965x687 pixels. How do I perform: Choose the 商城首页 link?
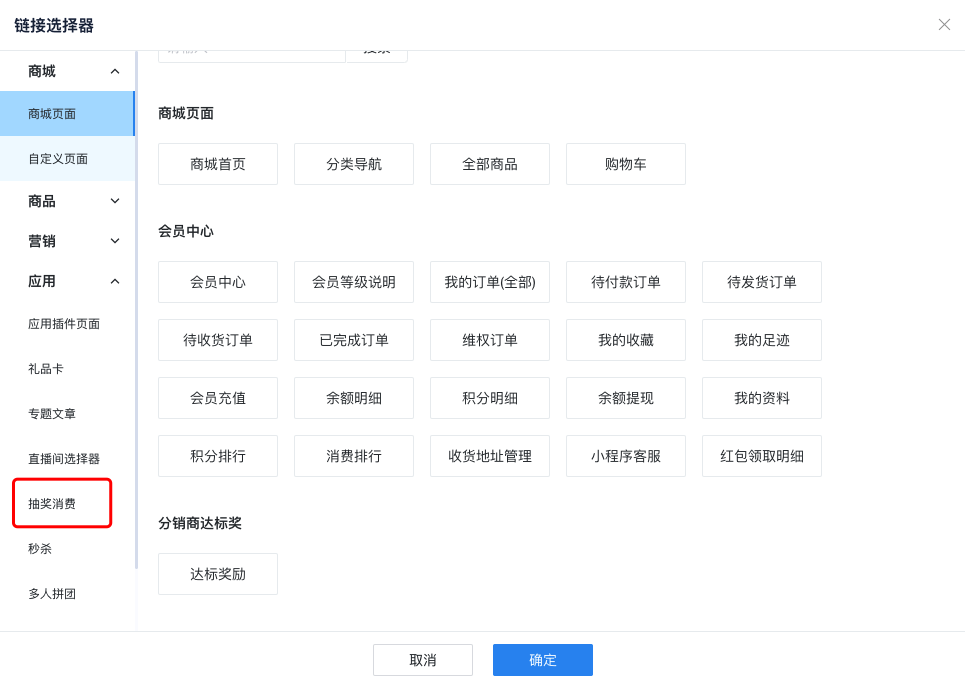pyautogui.click(x=218, y=164)
